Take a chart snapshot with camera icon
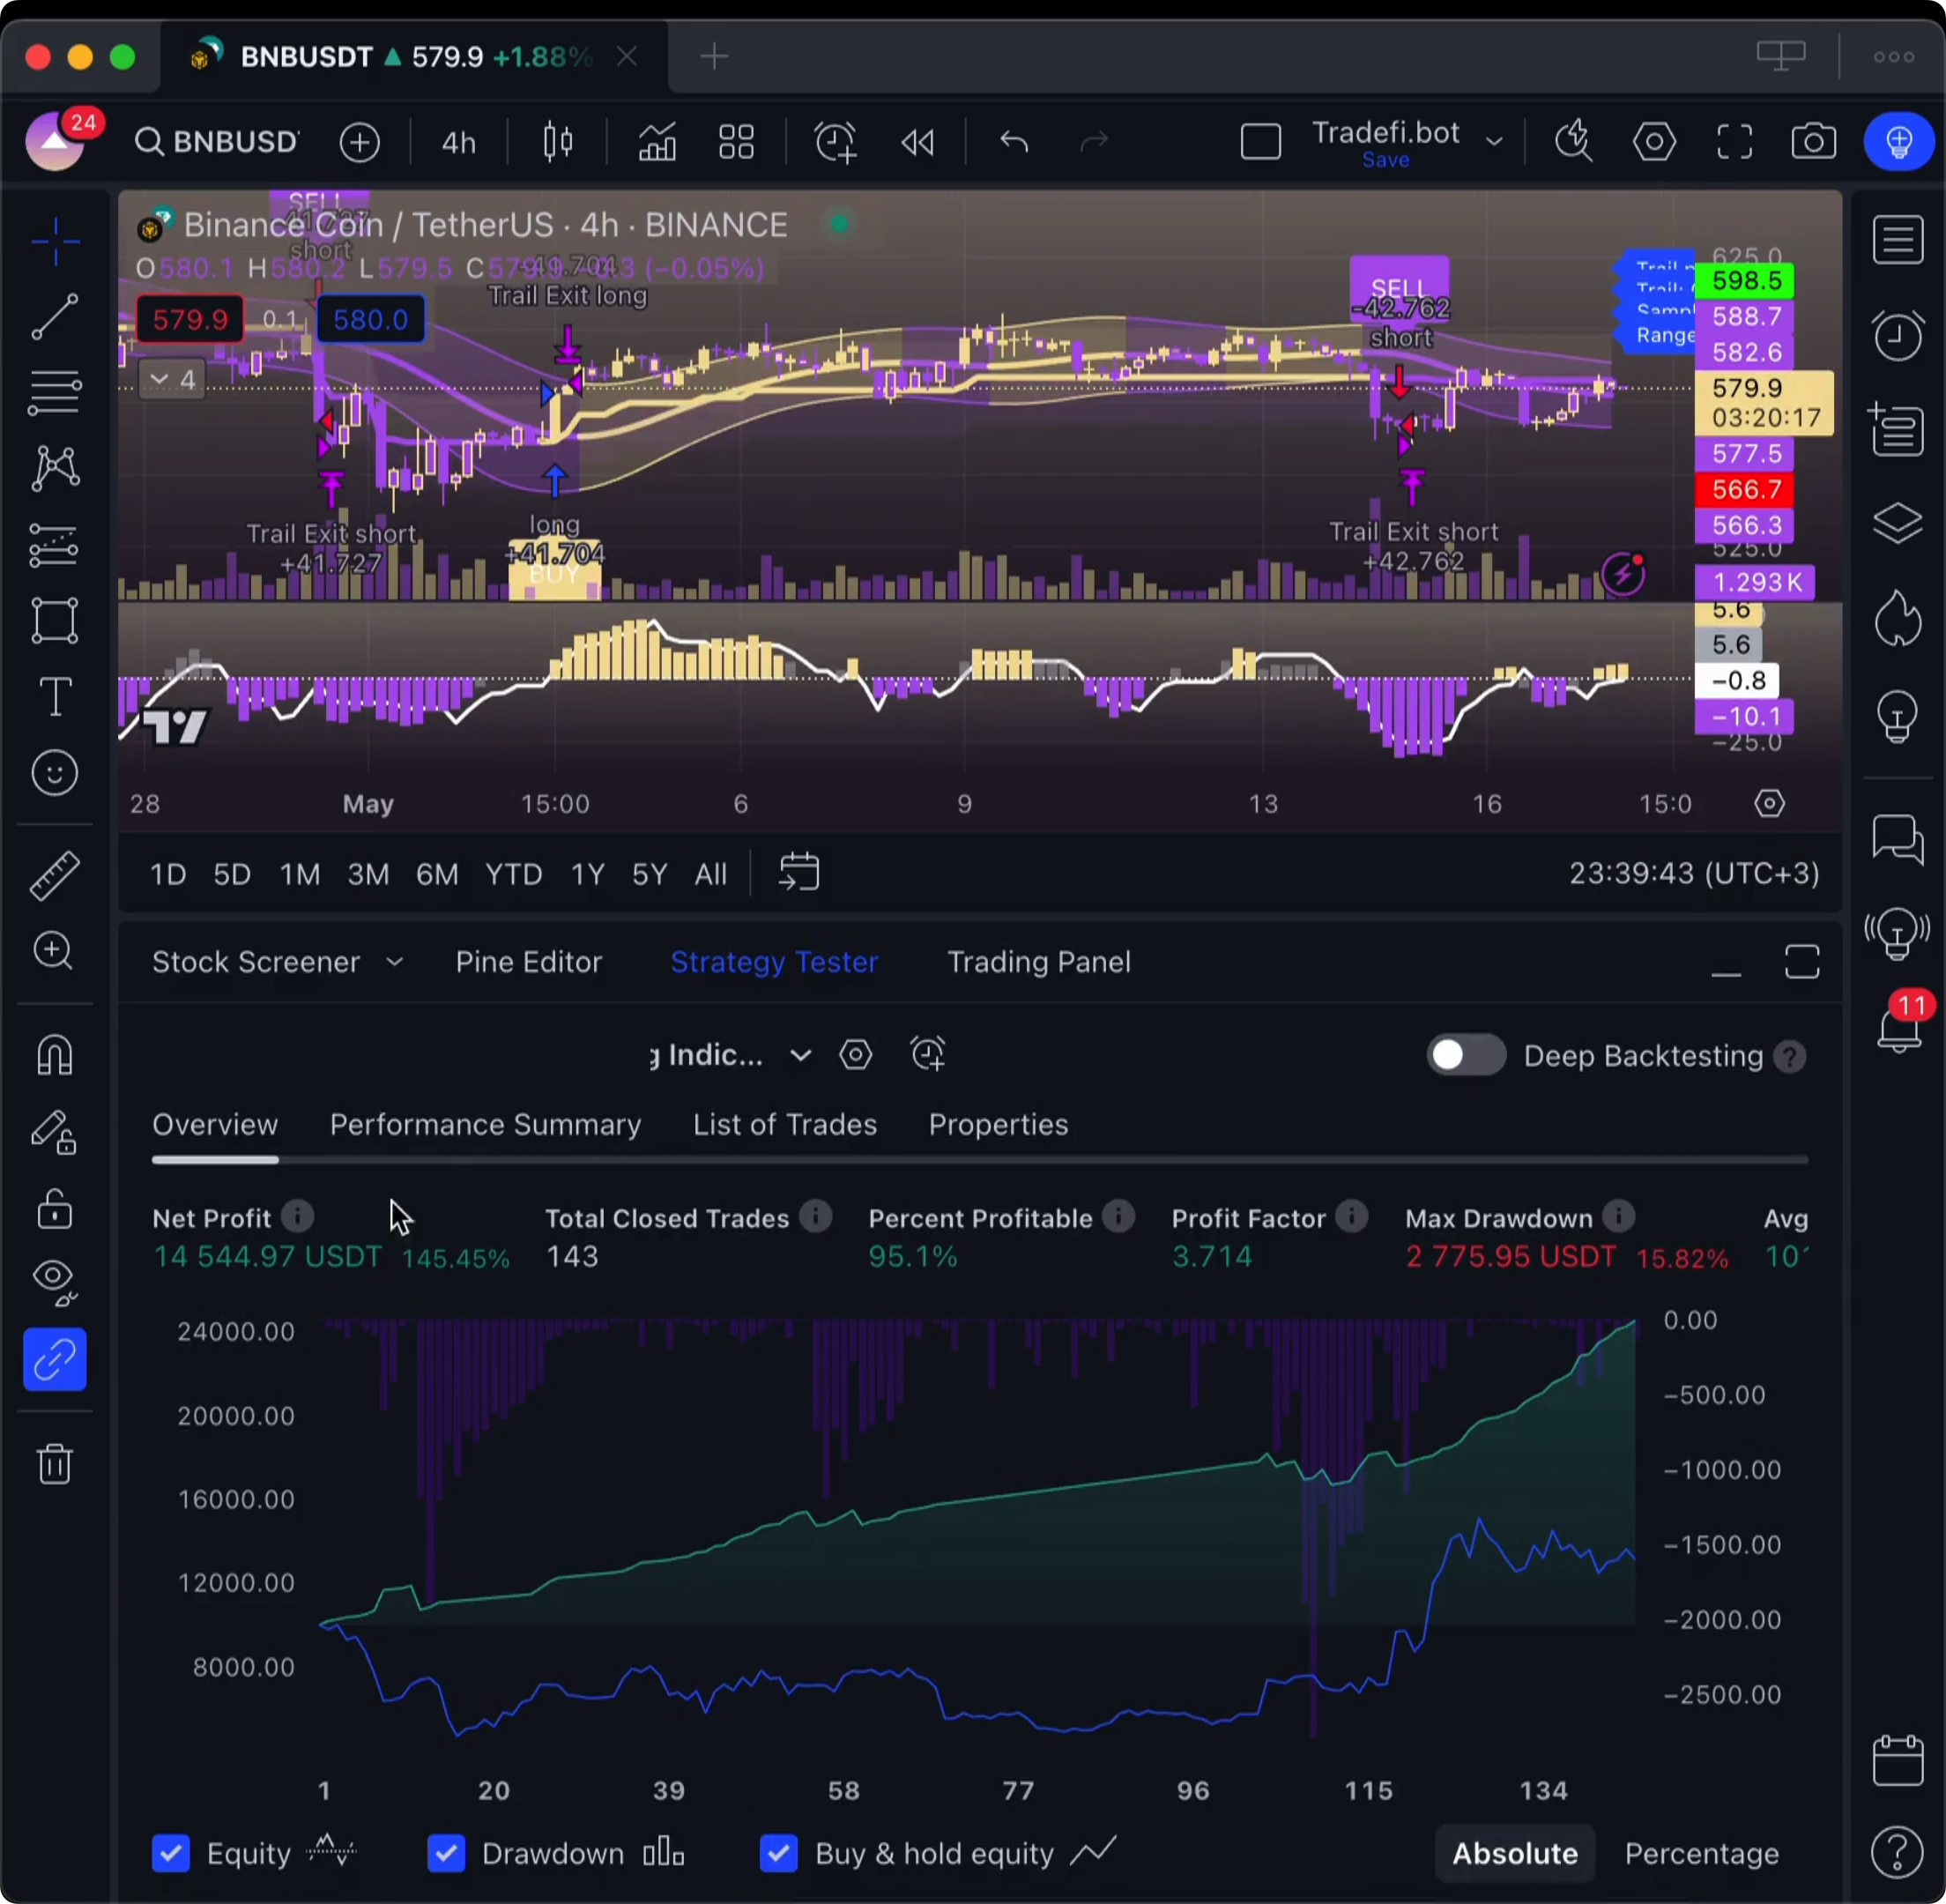 [1813, 142]
